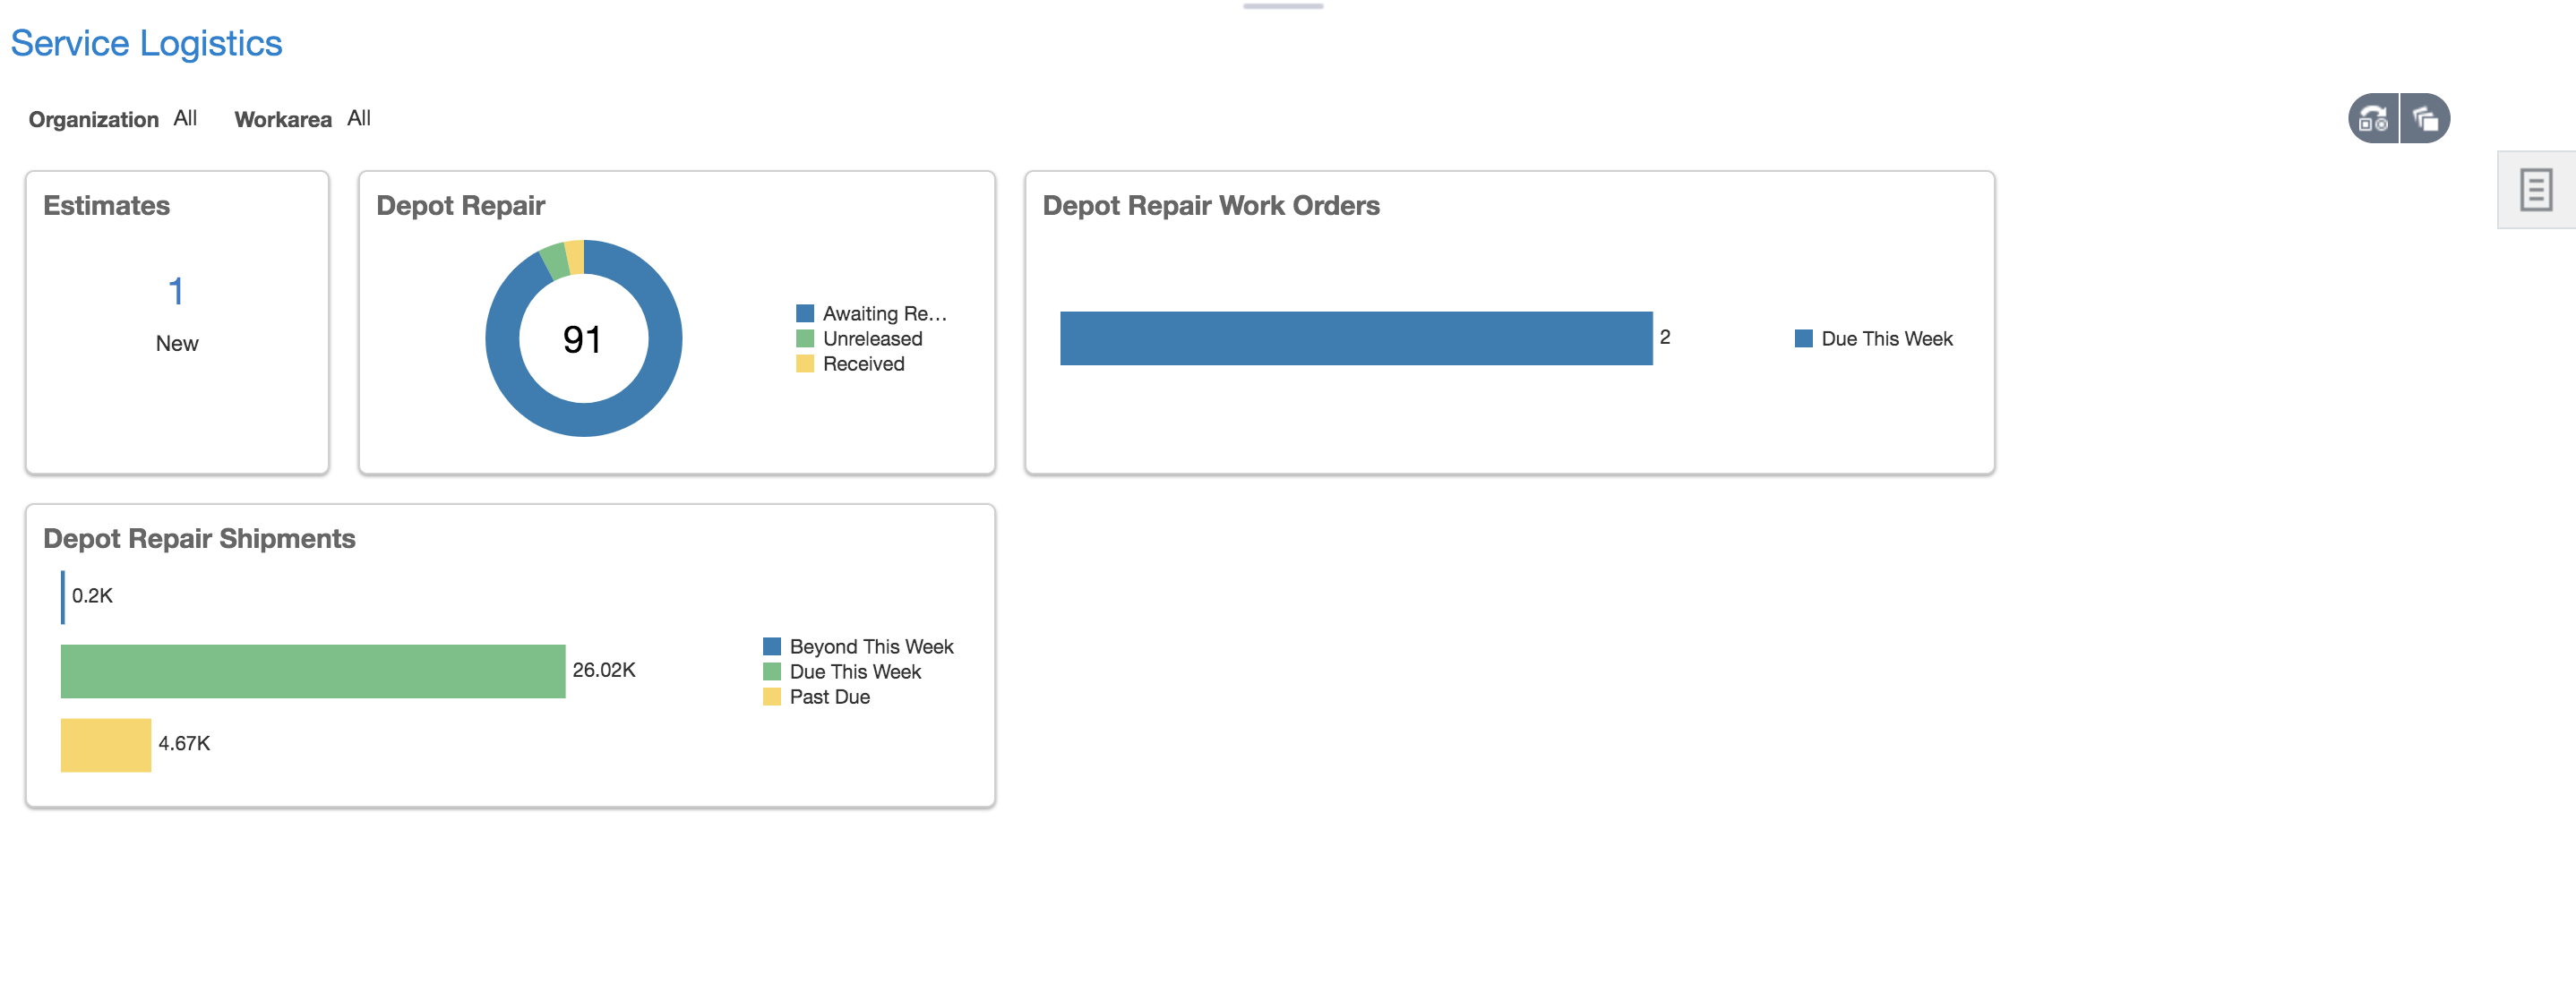Open the Organization All filter
Screen dimensions: 2576x992
185,119
